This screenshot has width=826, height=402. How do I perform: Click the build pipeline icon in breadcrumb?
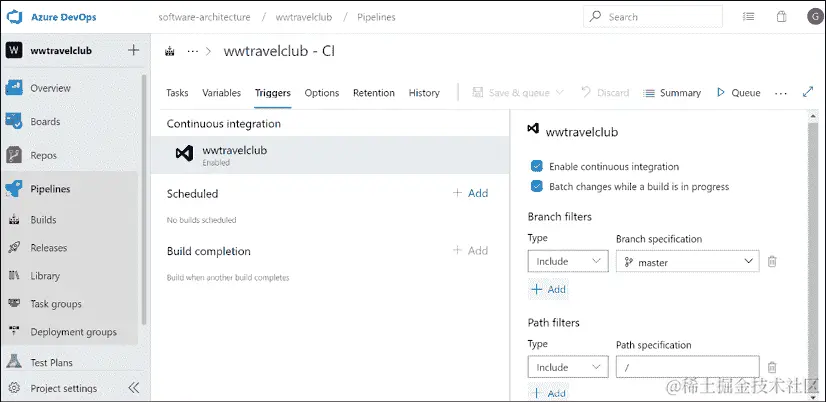coord(170,52)
